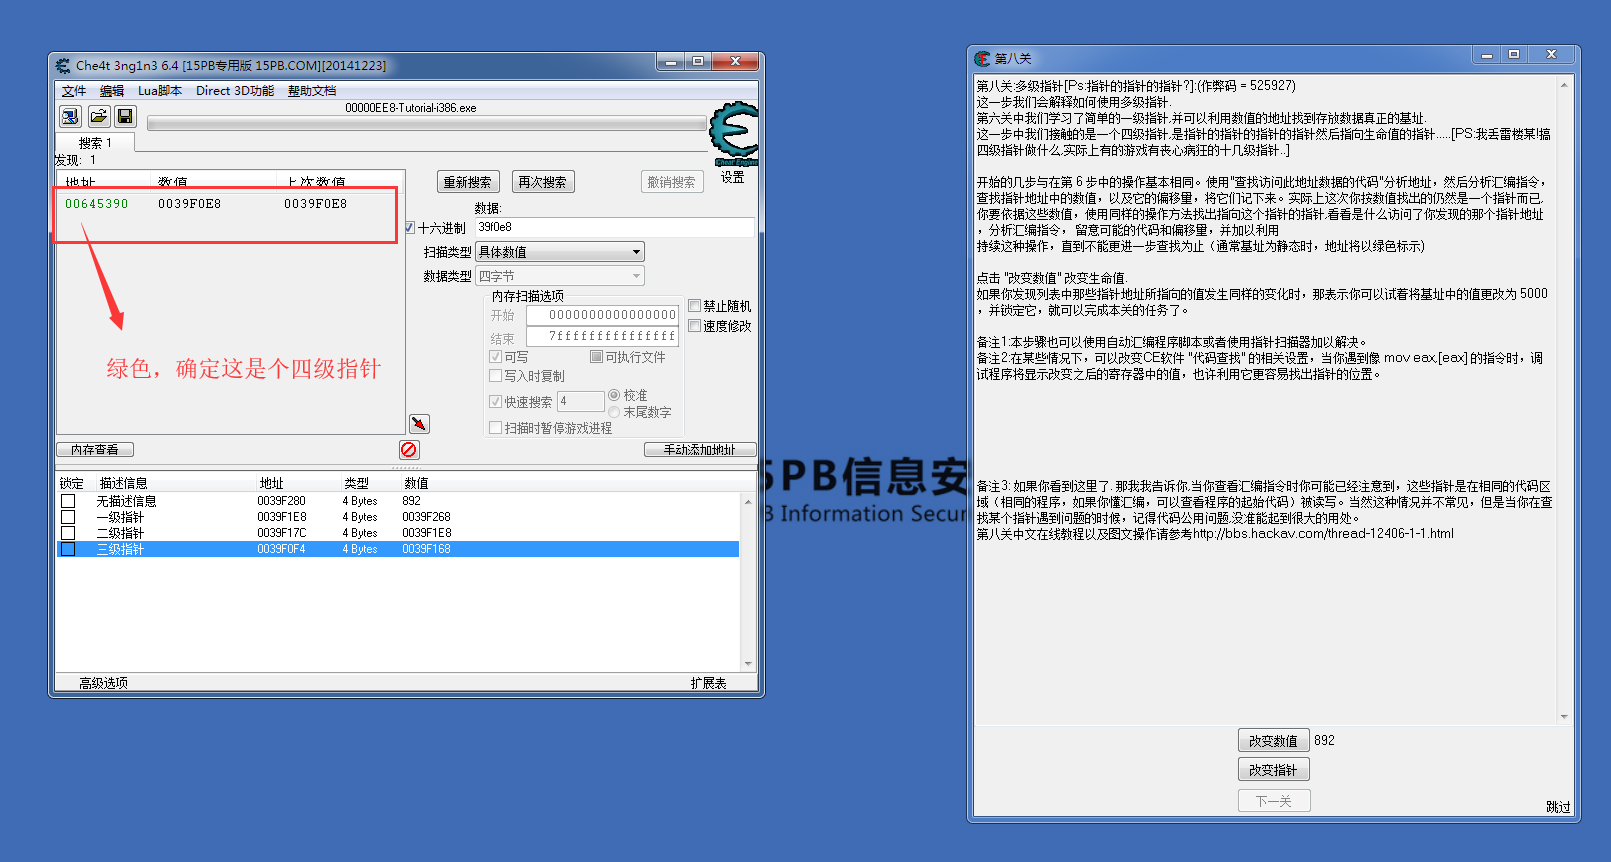Click the scan progress bar
The width and height of the screenshot is (1611, 862).
pos(427,124)
